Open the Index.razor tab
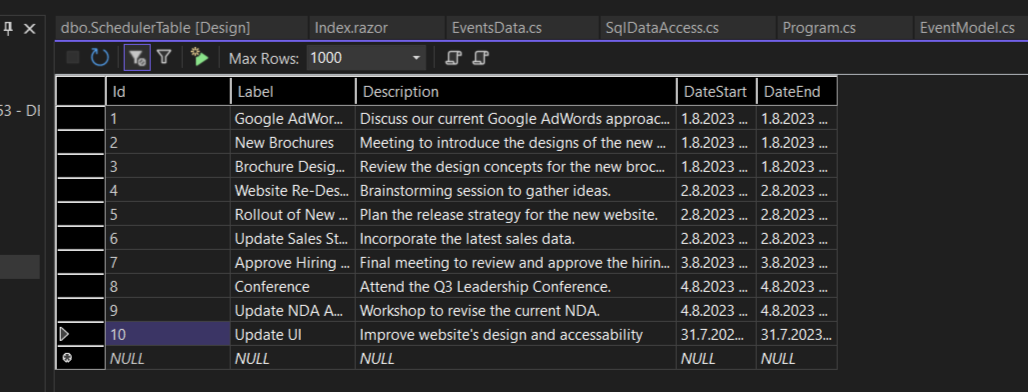Screen dimensions: 1028x392 point(351,28)
